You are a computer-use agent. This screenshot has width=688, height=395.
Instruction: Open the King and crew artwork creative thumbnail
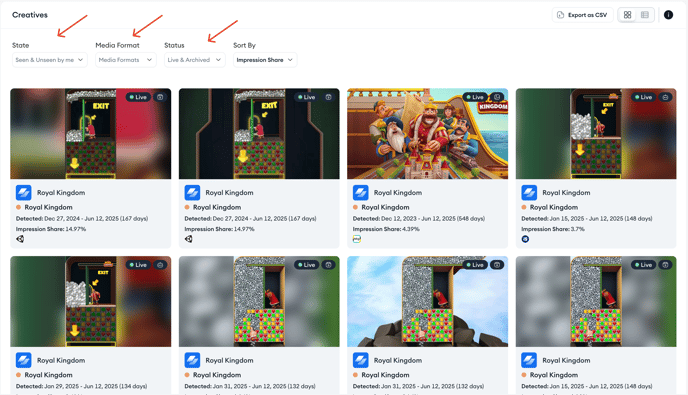[427, 134]
